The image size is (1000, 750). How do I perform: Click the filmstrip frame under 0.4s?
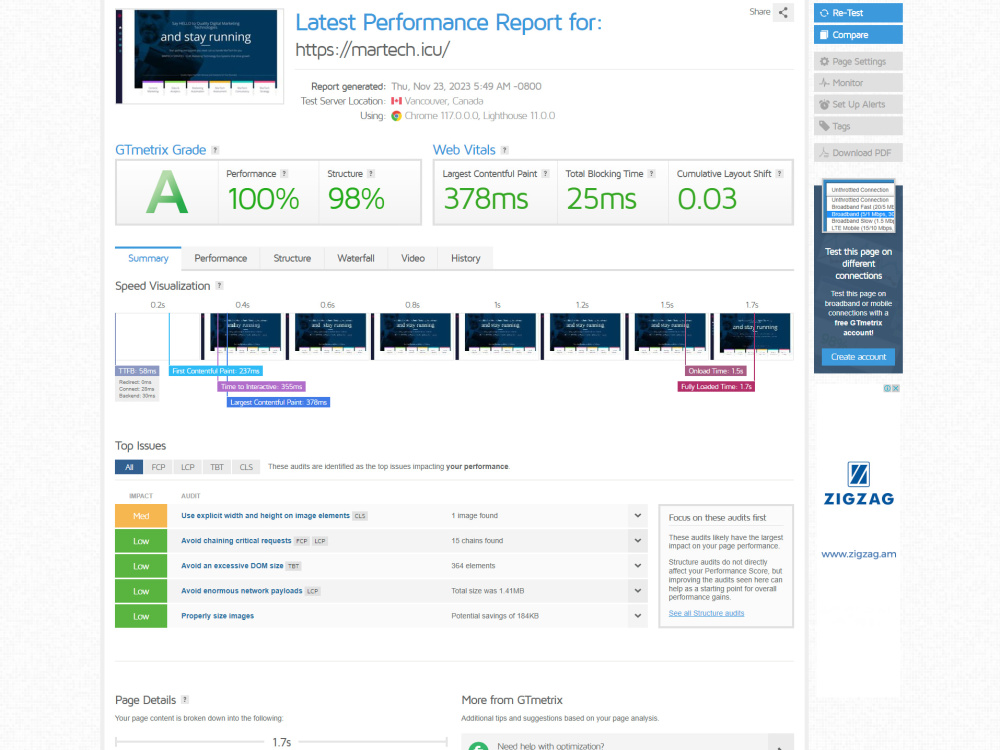coord(243,336)
